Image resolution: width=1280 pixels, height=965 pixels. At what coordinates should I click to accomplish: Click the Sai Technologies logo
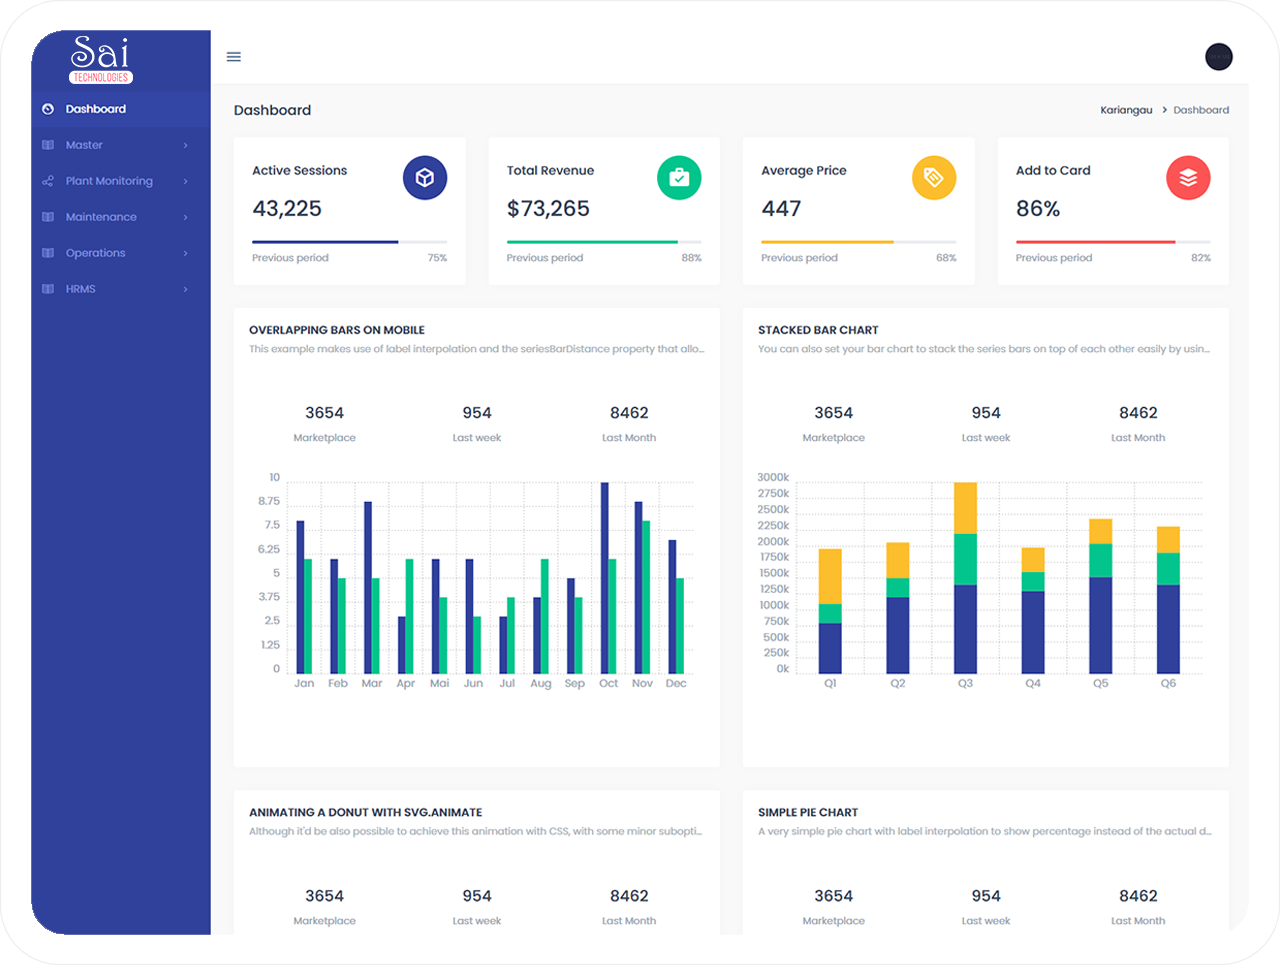click(x=101, y=60)
